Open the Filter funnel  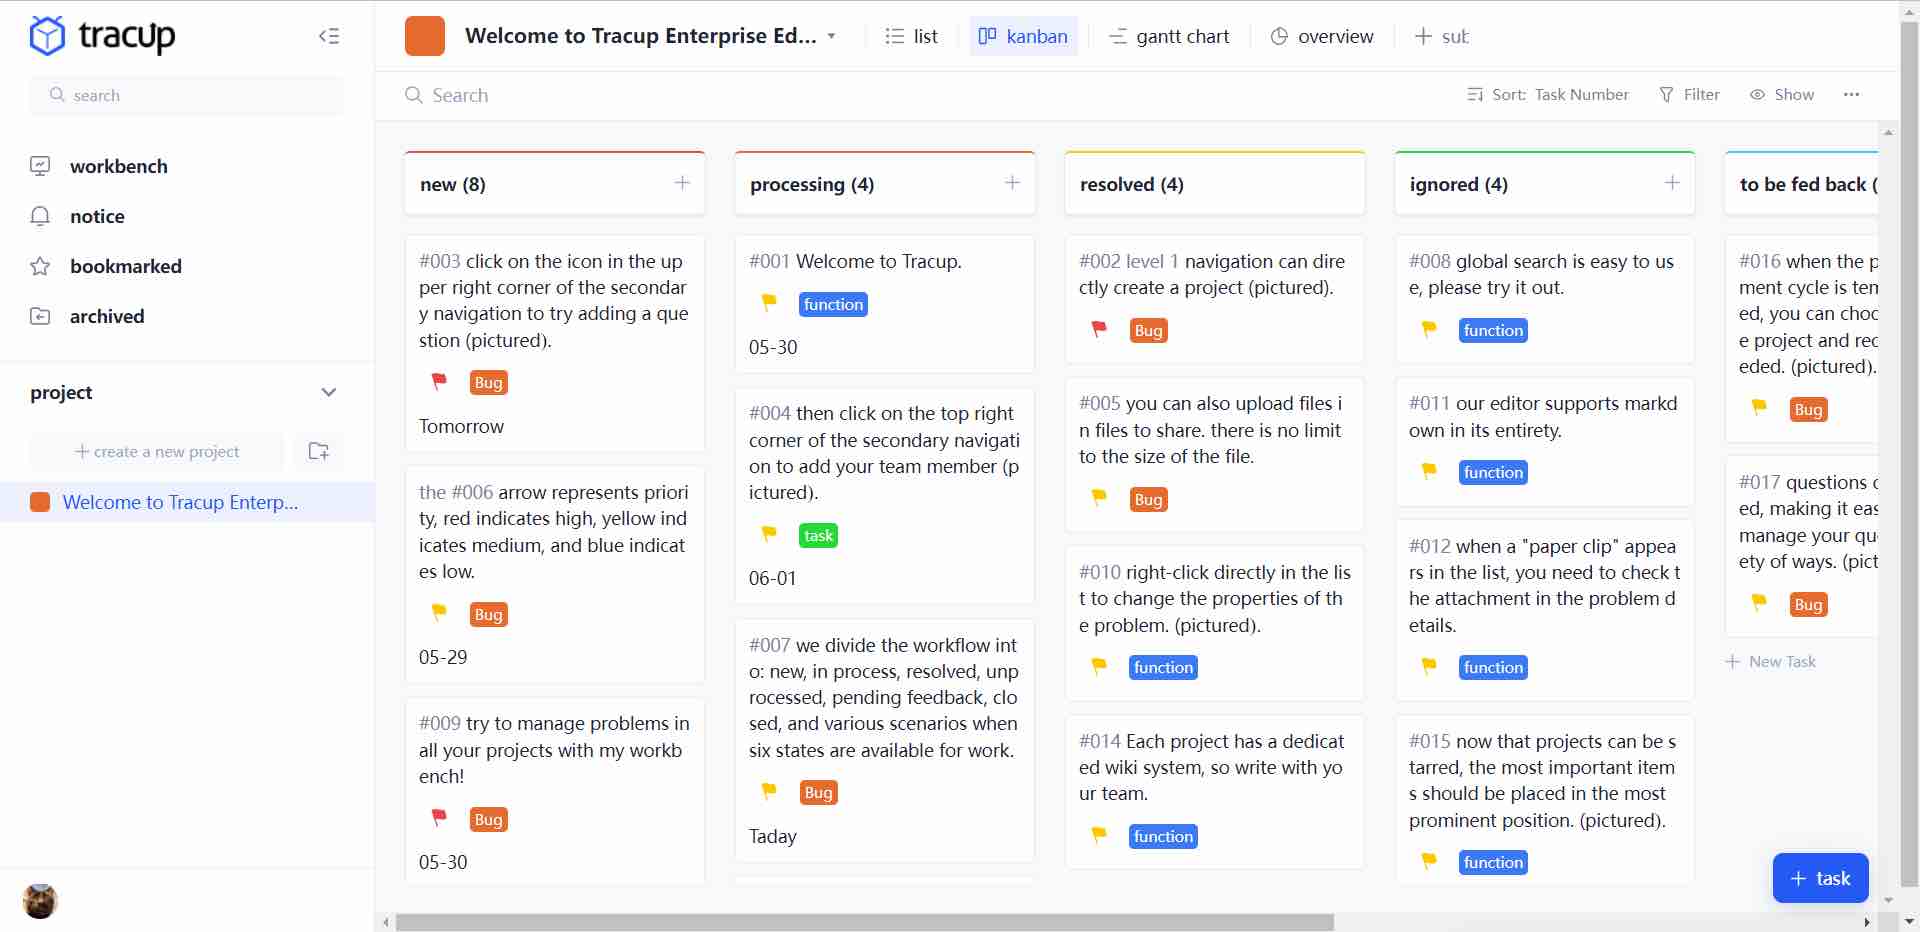[1689, 94]
